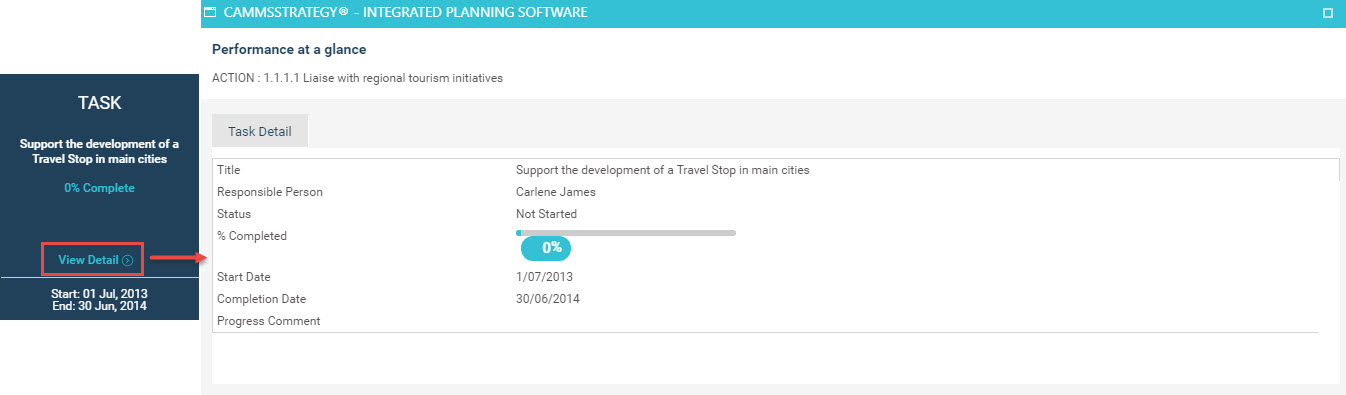The width and height of the screenshot is (1346, 395).
Task: Click the 0% progress bubble
Action: [x=546, y=247]
